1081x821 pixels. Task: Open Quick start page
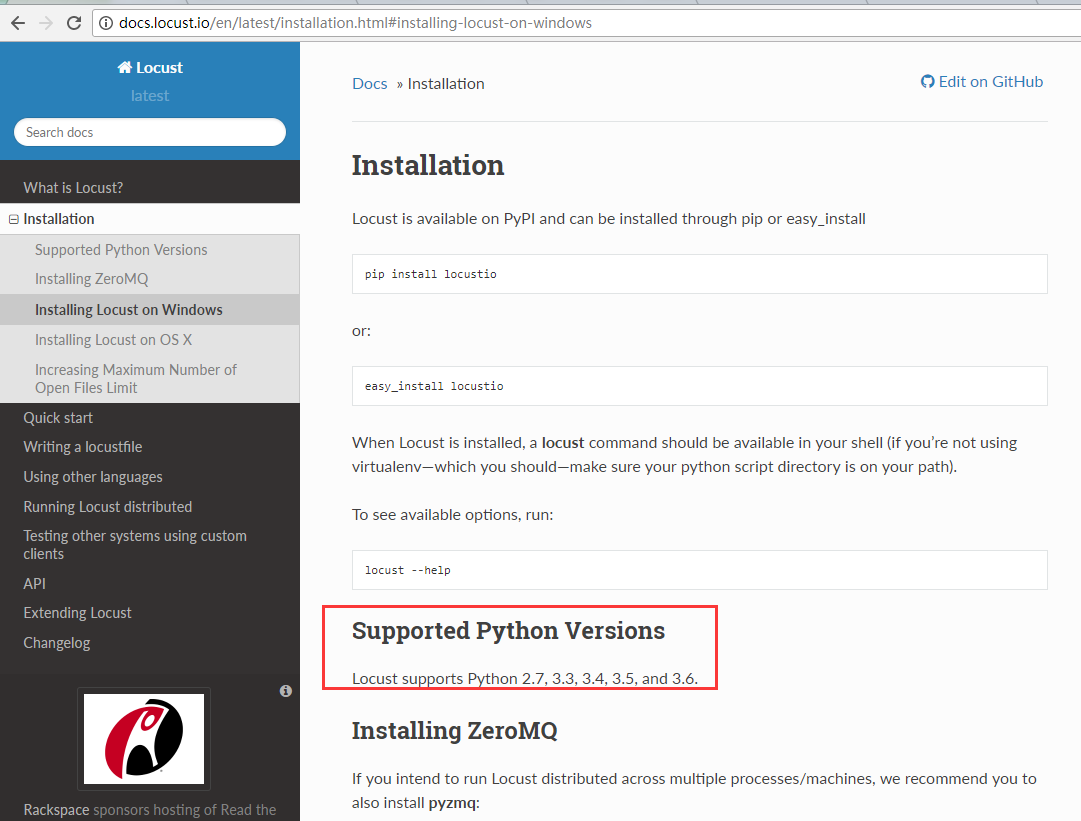point(58,418)
